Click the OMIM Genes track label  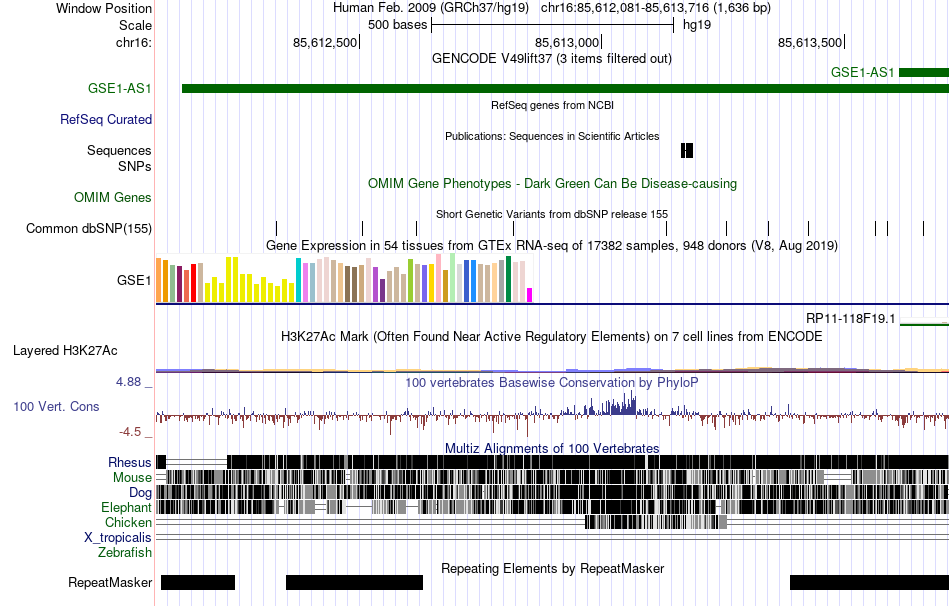tap(113, 198)
